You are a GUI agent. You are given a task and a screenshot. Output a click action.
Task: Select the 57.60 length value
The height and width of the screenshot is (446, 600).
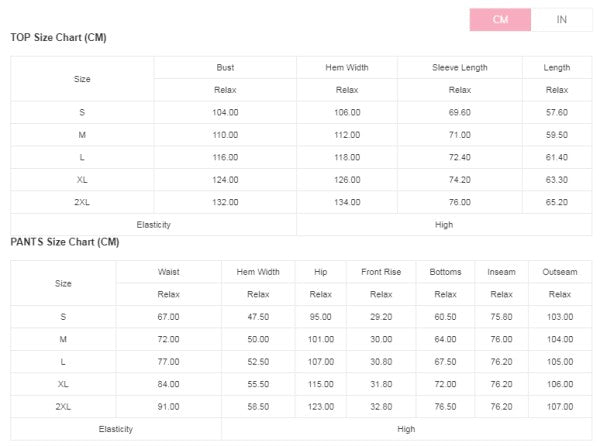[556, 112]
